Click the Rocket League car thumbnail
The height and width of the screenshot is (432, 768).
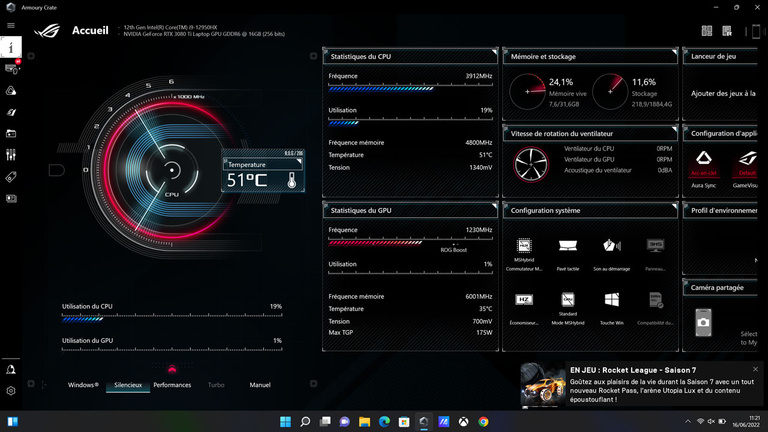click(x=543, y=385)
